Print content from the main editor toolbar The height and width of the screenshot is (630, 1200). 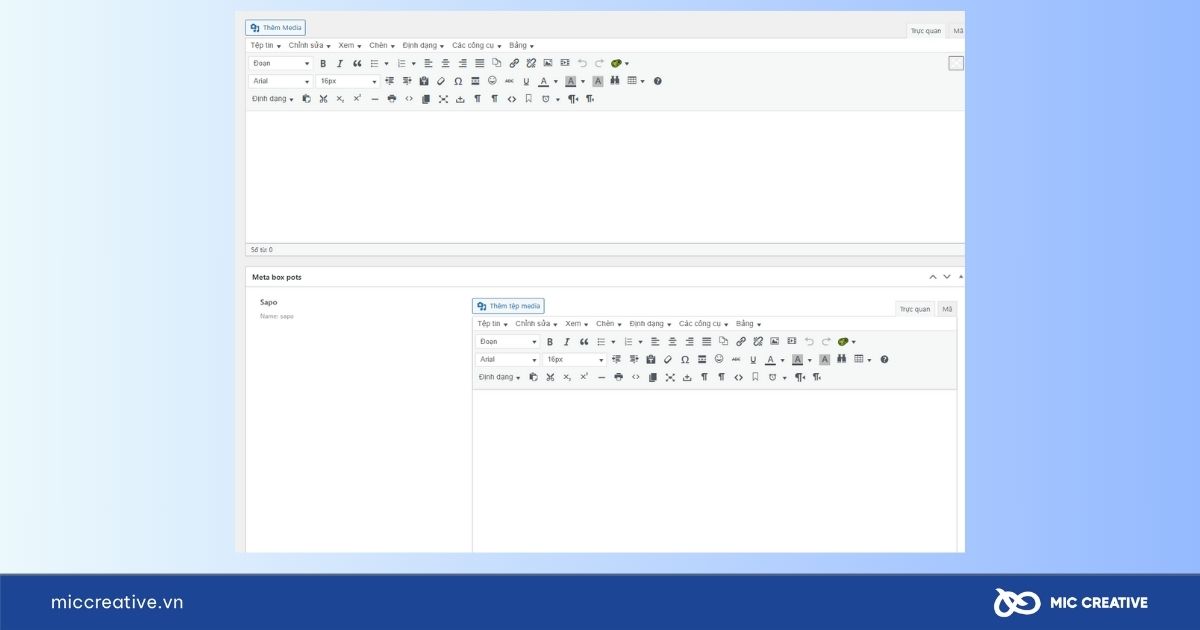coord(392,99)
